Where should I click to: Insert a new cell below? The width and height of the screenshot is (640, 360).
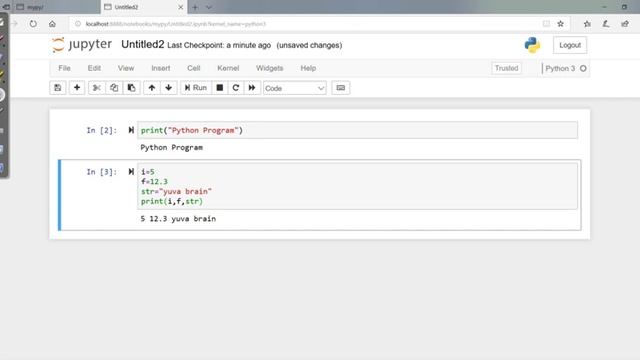[77, 88]
